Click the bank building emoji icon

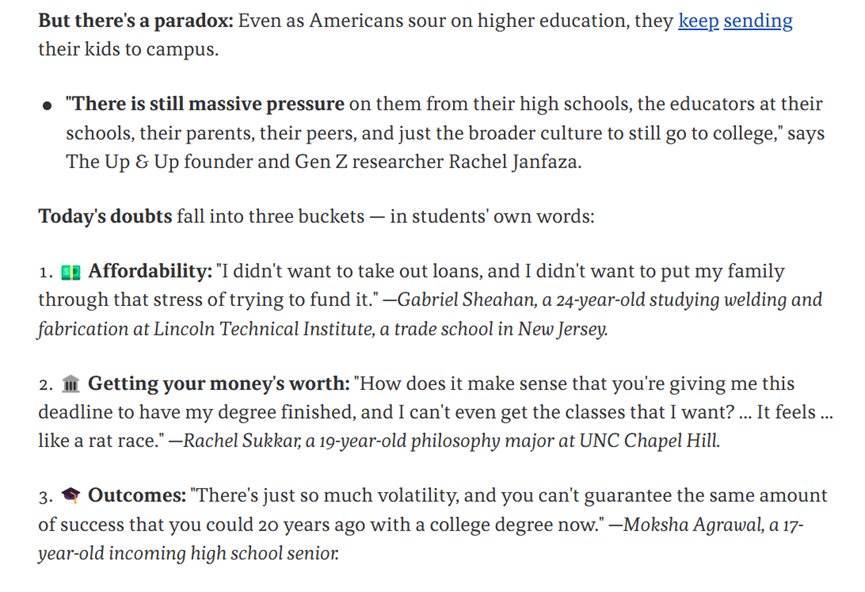click(x=71, y=383)
